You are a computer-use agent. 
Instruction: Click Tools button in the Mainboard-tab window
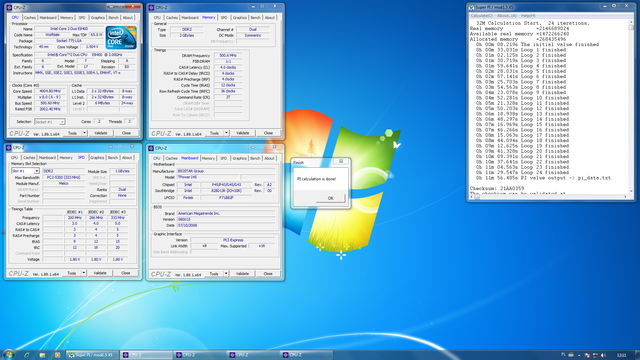(x=214, y=274)
